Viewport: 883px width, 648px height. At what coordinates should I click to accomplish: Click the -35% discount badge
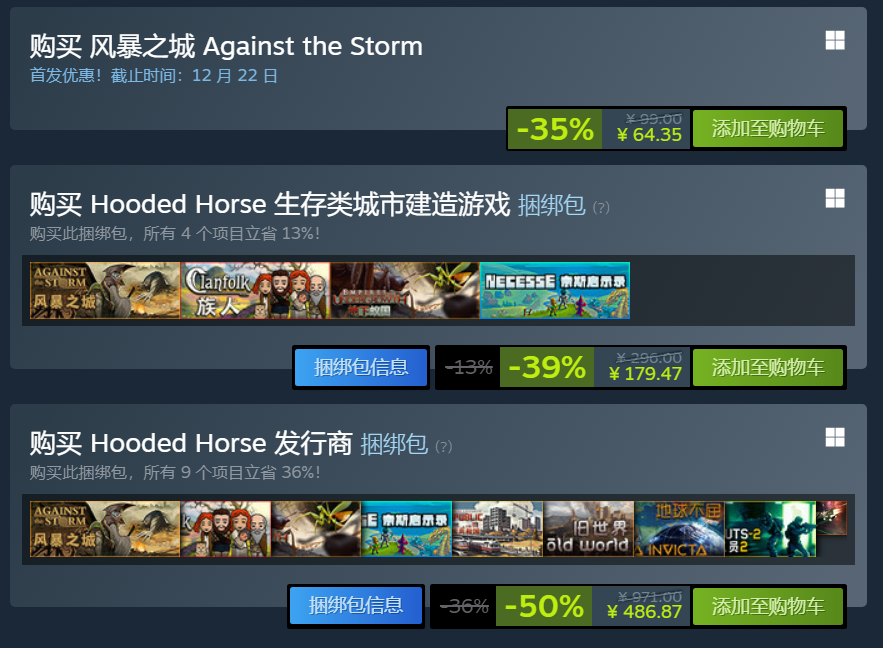point(555,129)
